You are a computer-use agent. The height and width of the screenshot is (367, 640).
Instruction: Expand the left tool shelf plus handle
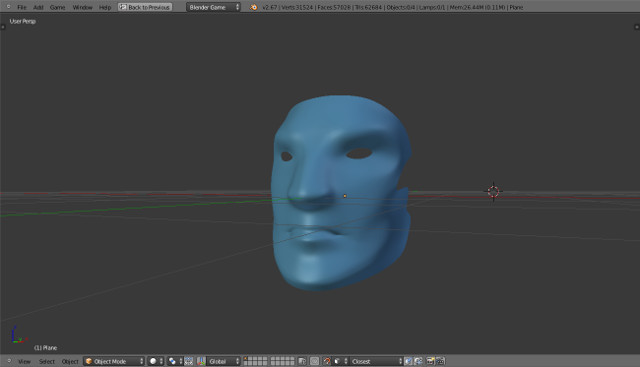coord(2,27)
